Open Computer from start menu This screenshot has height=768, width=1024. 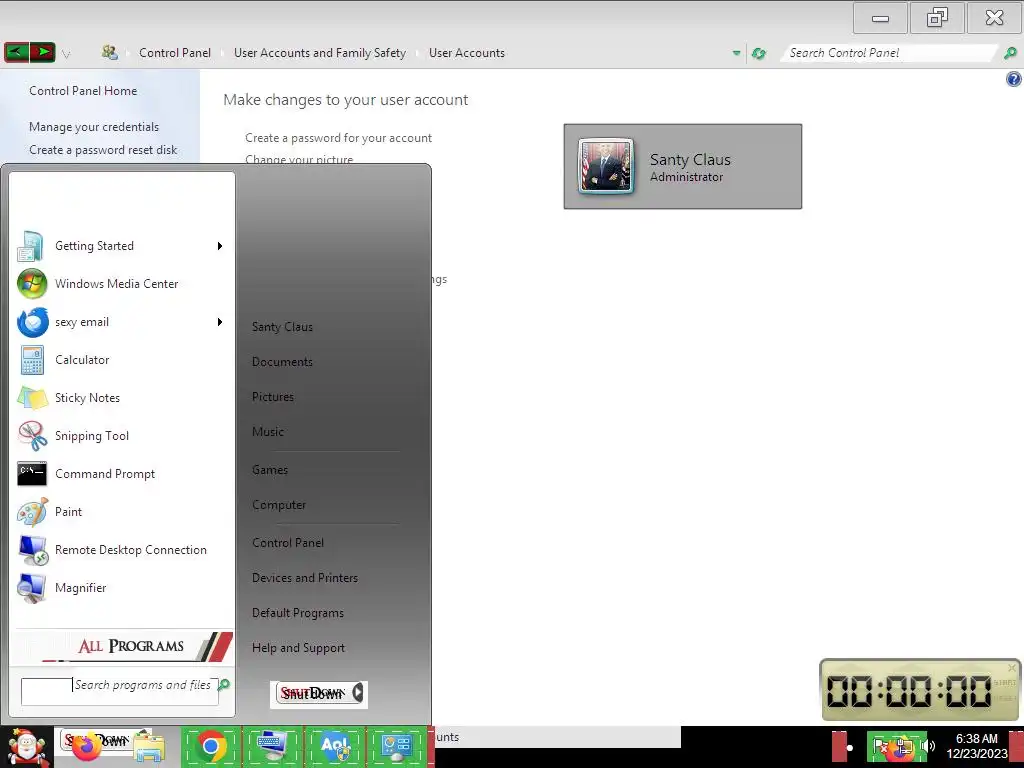pos(279,505)
